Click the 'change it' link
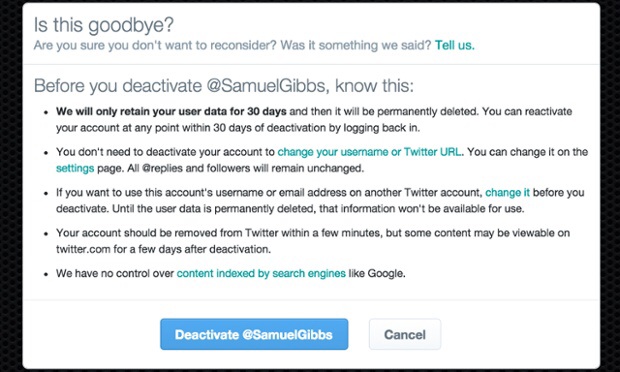This screenshot has height=372, width=620. [507, 193]
